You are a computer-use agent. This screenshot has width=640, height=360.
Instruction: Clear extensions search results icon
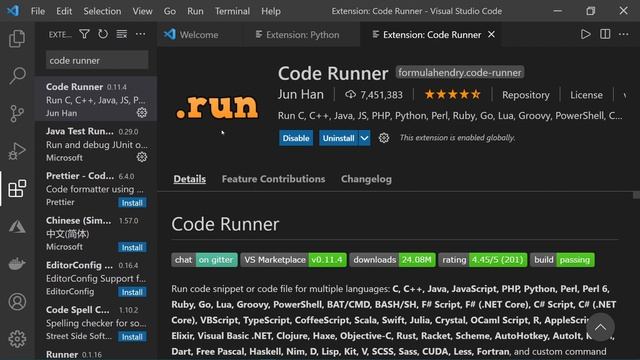tap(122, 34)
